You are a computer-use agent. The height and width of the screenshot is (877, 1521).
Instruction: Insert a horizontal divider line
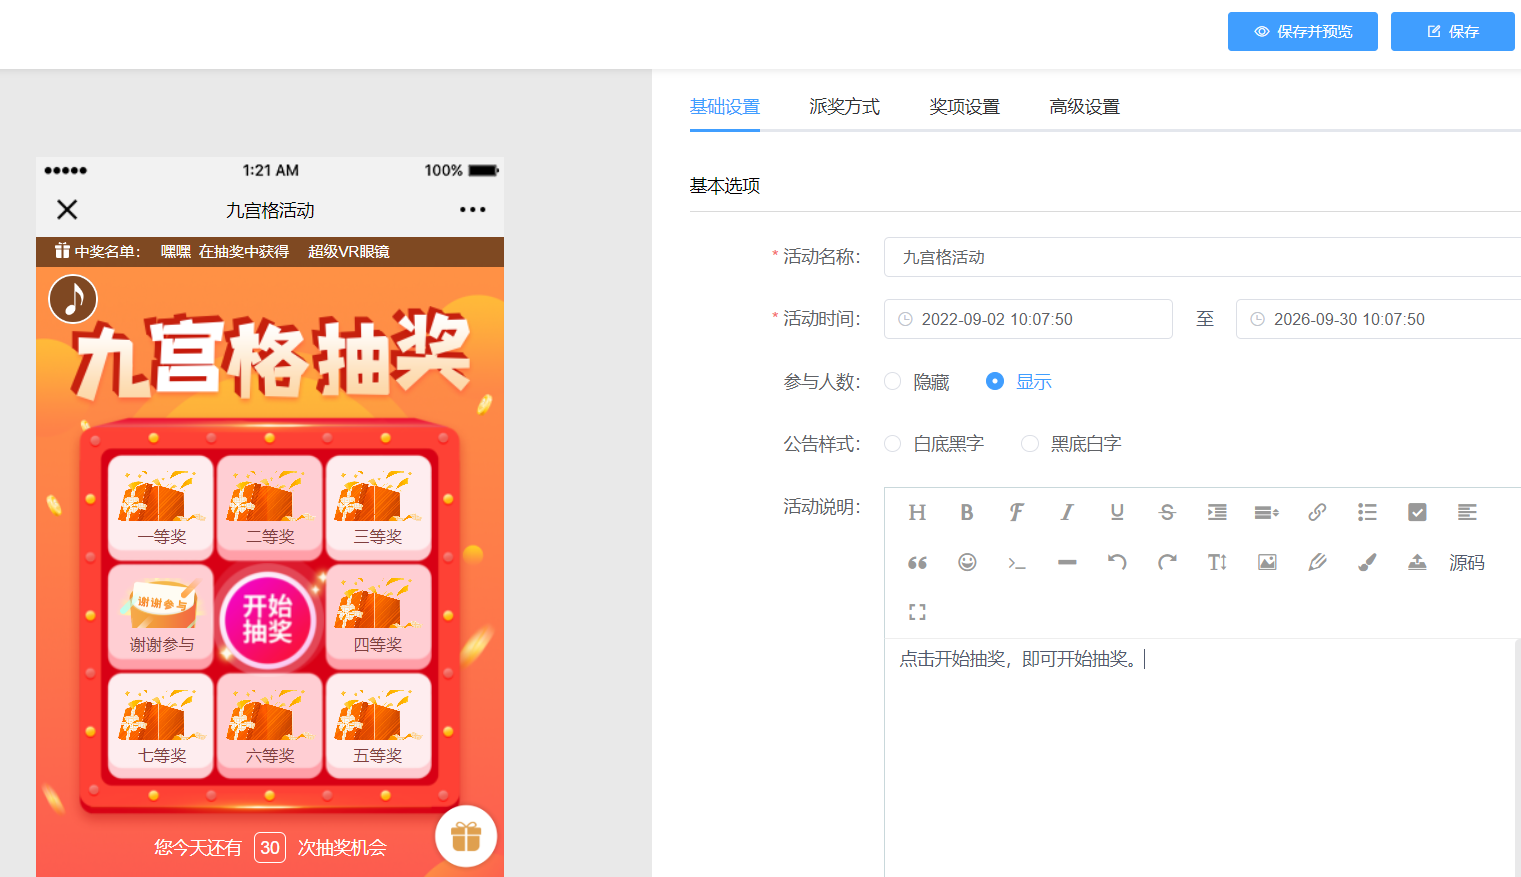1067,563
